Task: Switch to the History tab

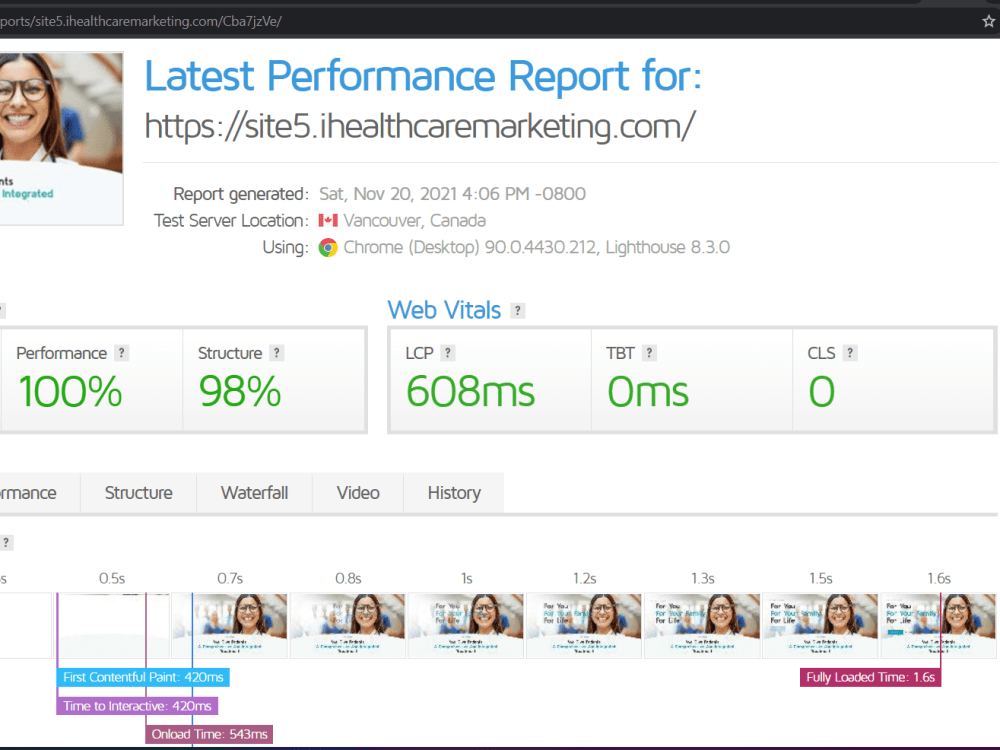Action: pos(454,493)
